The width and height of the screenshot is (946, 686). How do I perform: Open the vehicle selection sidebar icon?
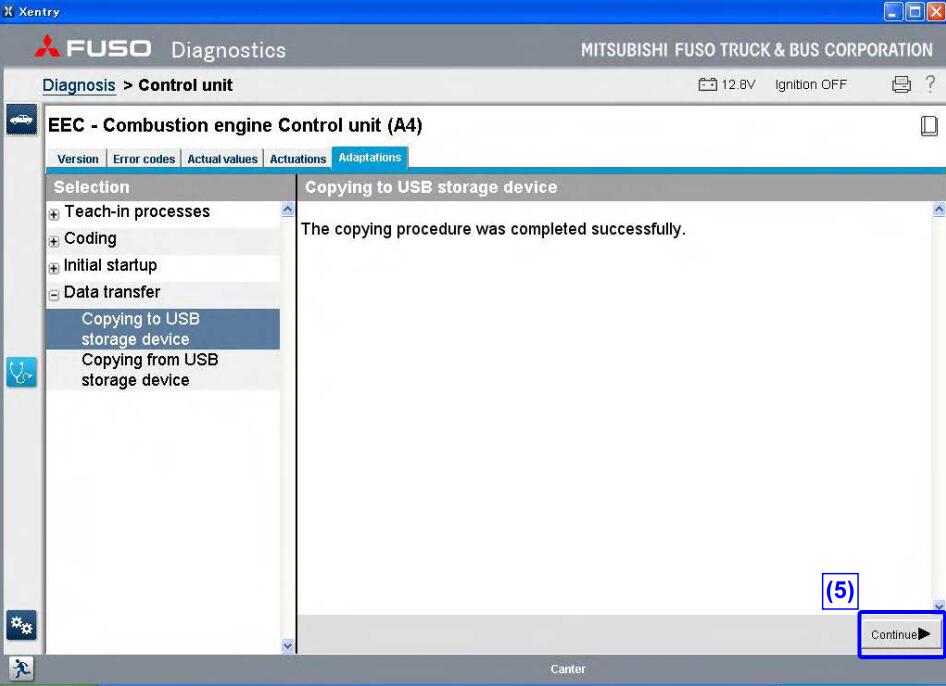(x=22, y=119)
